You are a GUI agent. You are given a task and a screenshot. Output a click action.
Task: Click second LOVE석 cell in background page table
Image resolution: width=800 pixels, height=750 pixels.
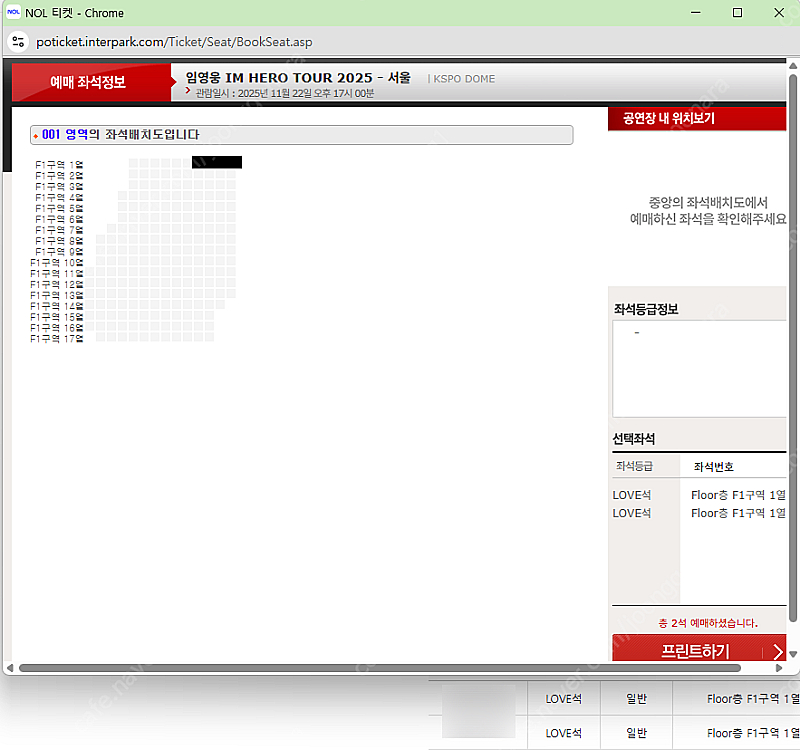[x=563, y=733]
